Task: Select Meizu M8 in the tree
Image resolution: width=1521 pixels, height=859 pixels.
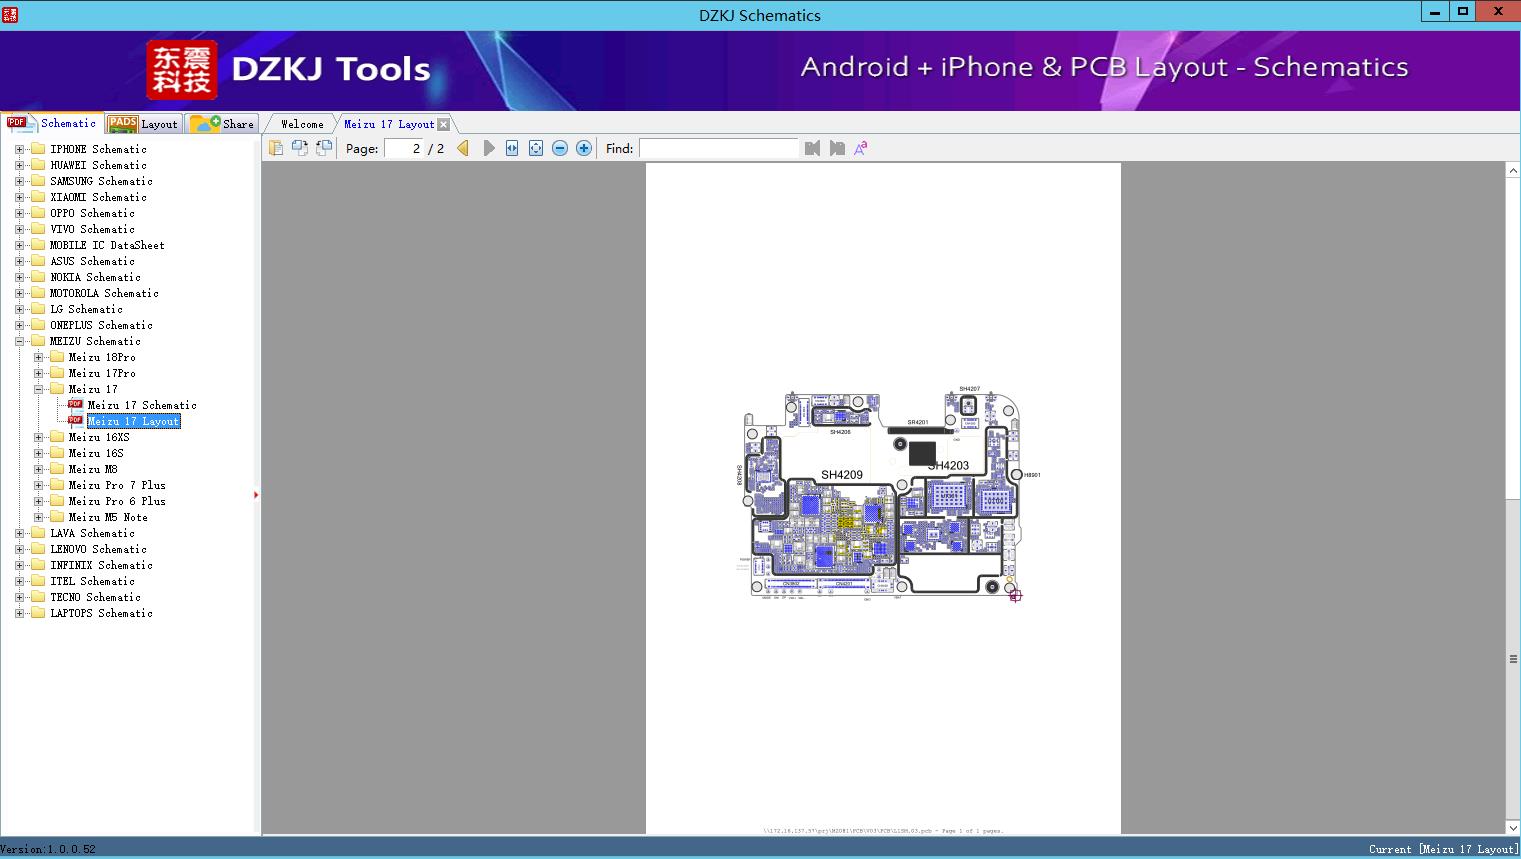Action: [x=93, y=469]
